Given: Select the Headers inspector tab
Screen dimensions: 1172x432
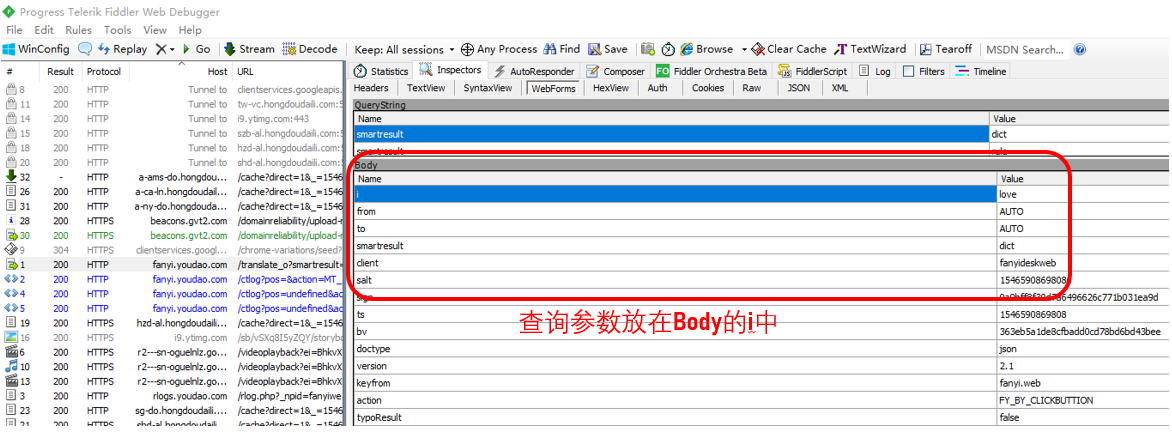Looking at the screenshot, I should pos(371,87).
